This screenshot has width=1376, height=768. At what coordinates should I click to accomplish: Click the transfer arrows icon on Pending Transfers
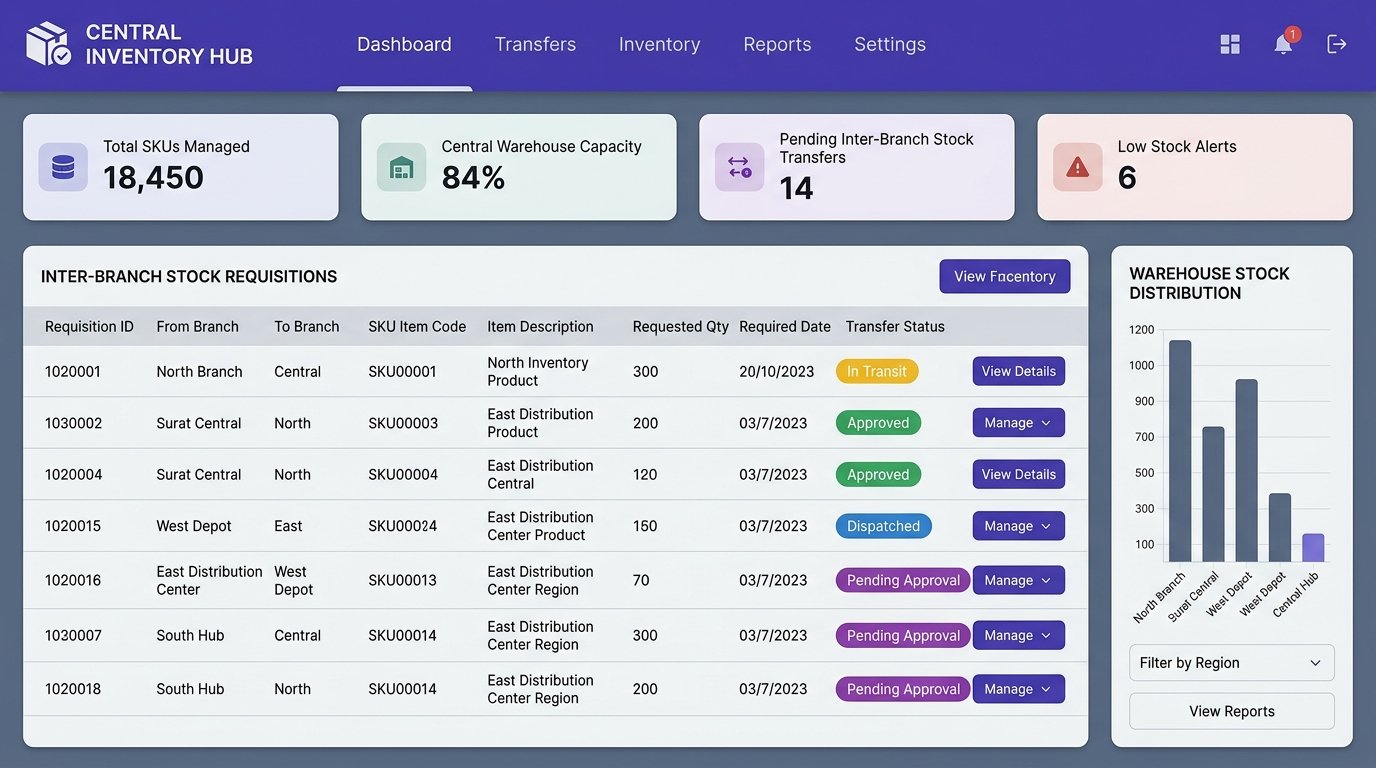[x=739, y=167]
